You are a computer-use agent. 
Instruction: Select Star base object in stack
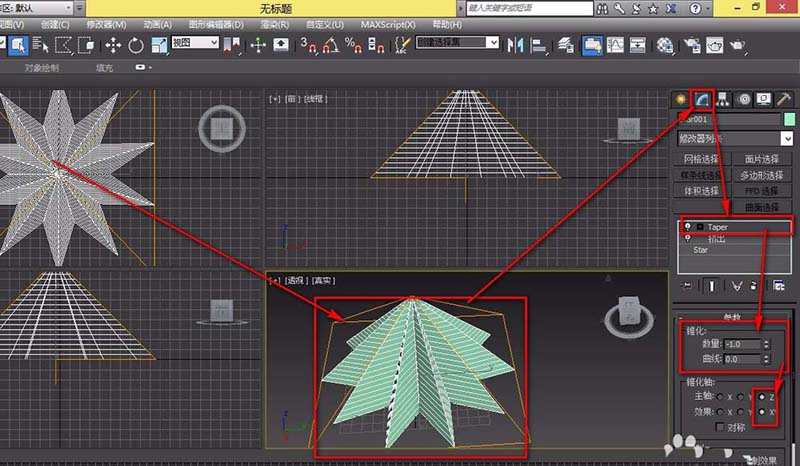click(701, 250)
